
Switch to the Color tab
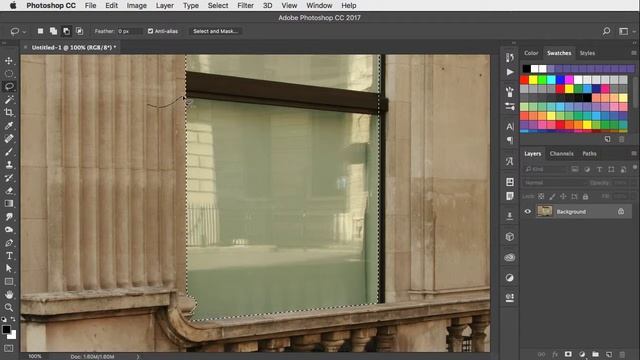click(x=531, y=53)
